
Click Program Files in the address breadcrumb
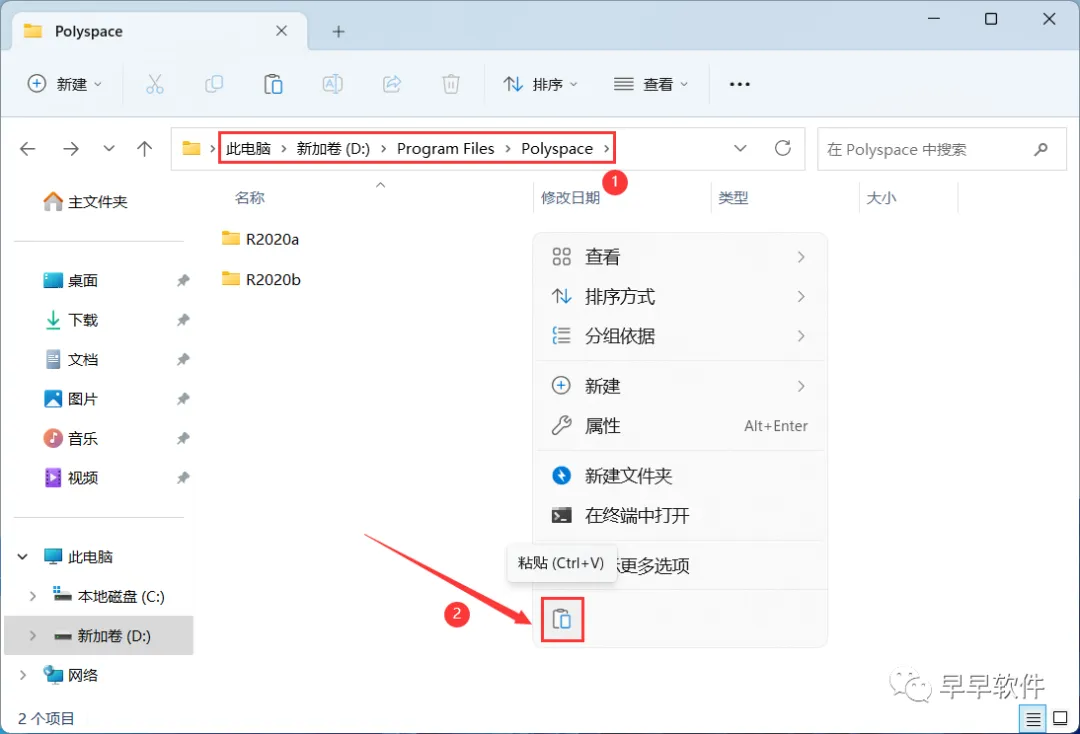[446, 149]
